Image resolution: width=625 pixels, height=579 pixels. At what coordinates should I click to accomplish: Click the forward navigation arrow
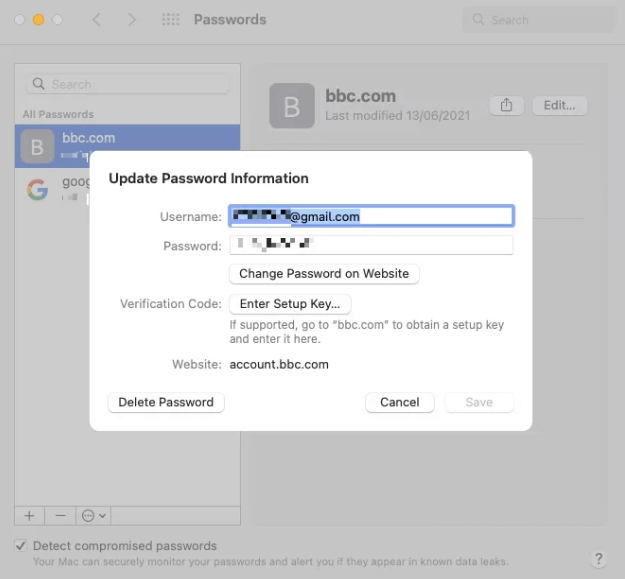131,20
